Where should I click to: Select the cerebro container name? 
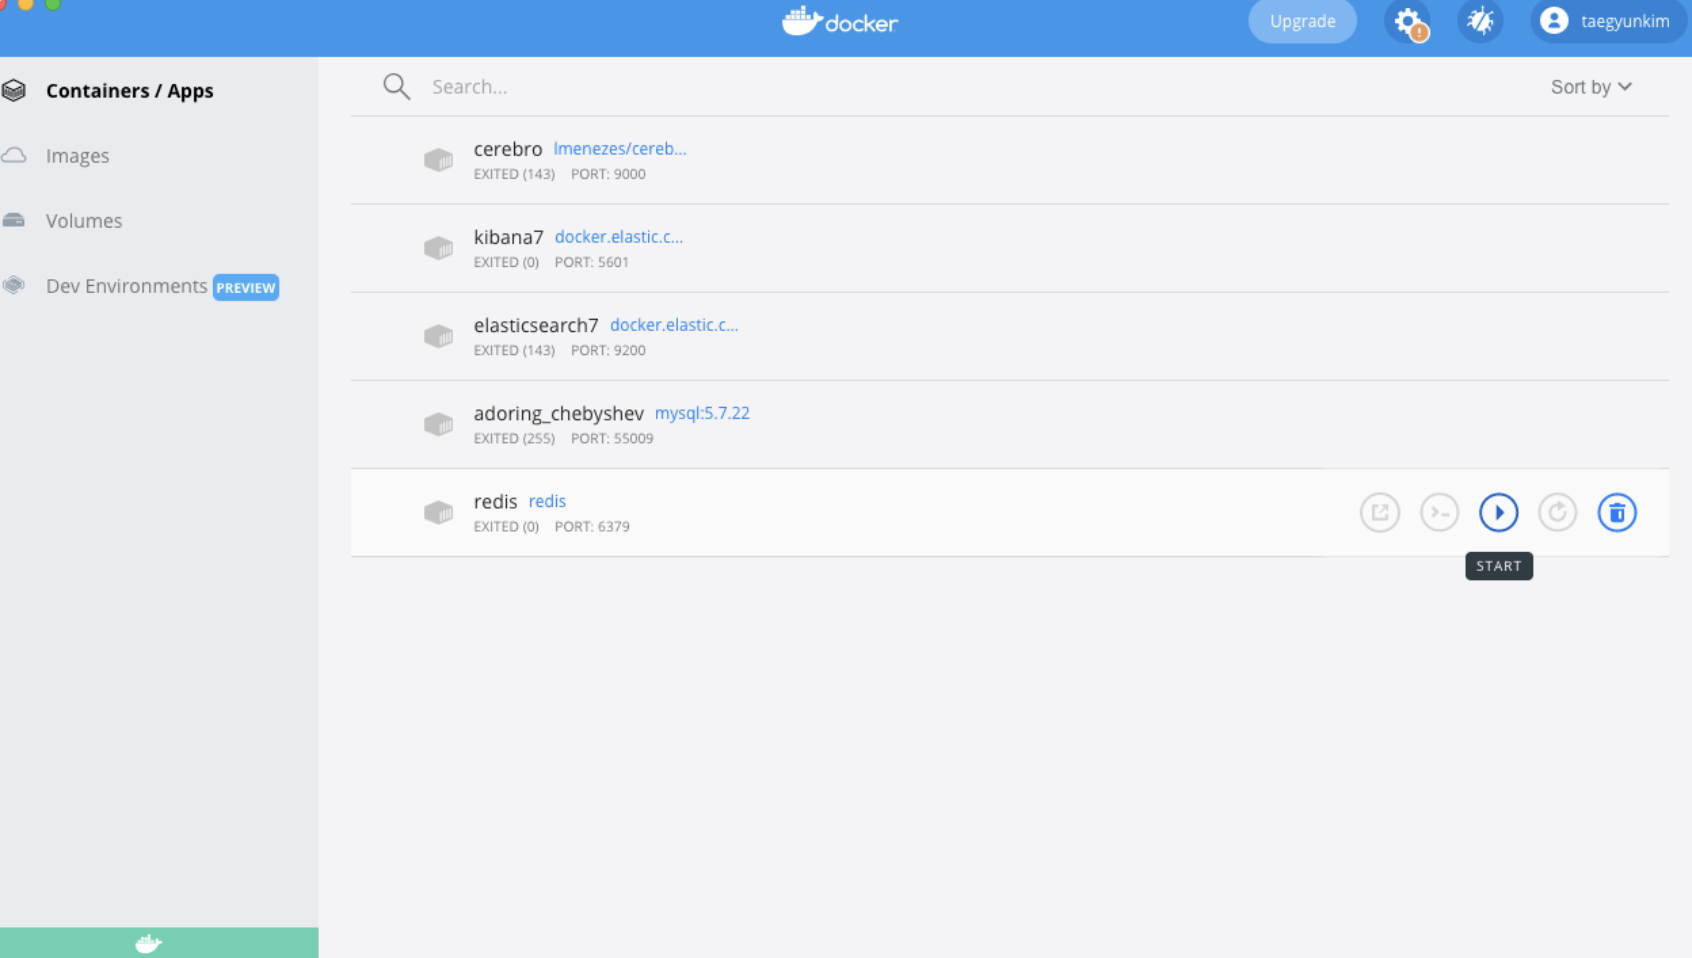[508, 149]
